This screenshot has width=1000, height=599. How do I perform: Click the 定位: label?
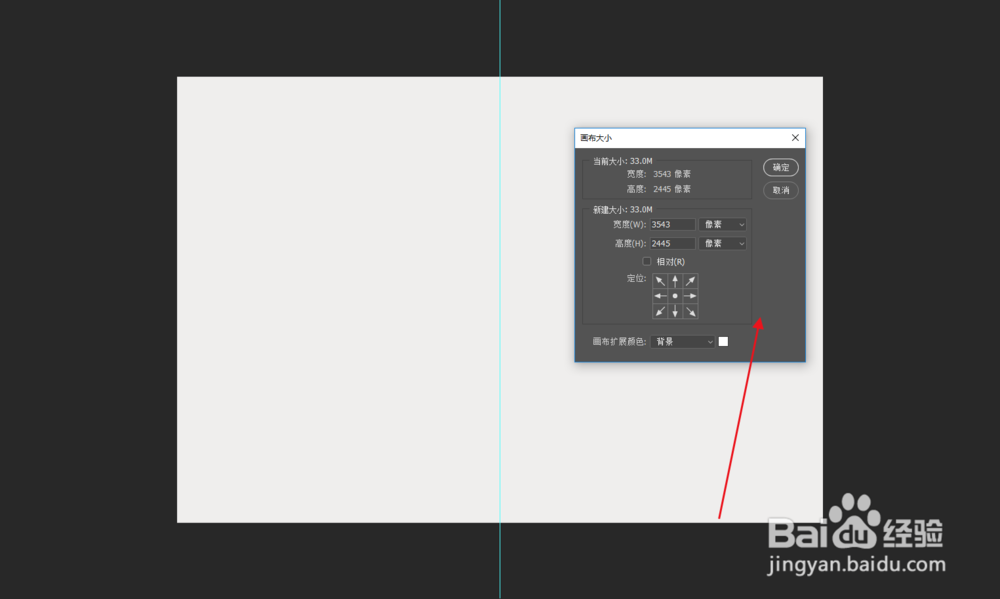pos(636,279)
